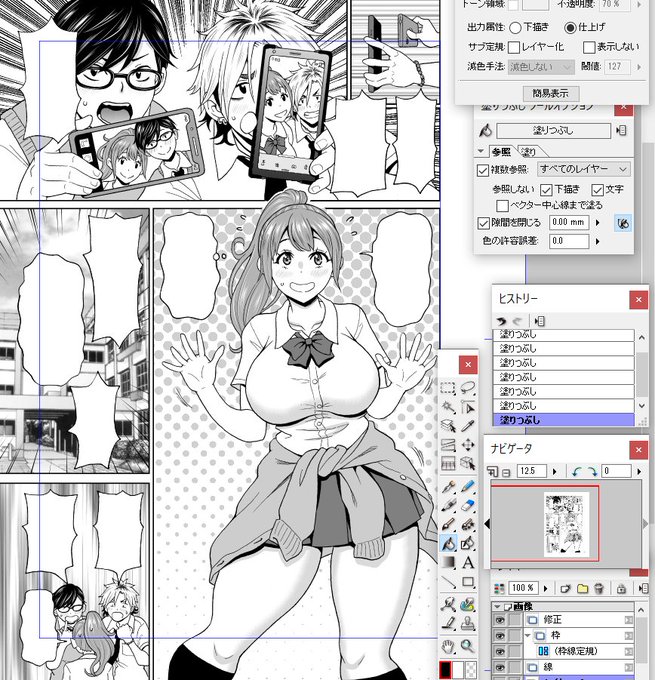Collapse the fill tool options triangle
Screen dimensions: 655x680
pos(481,151)
